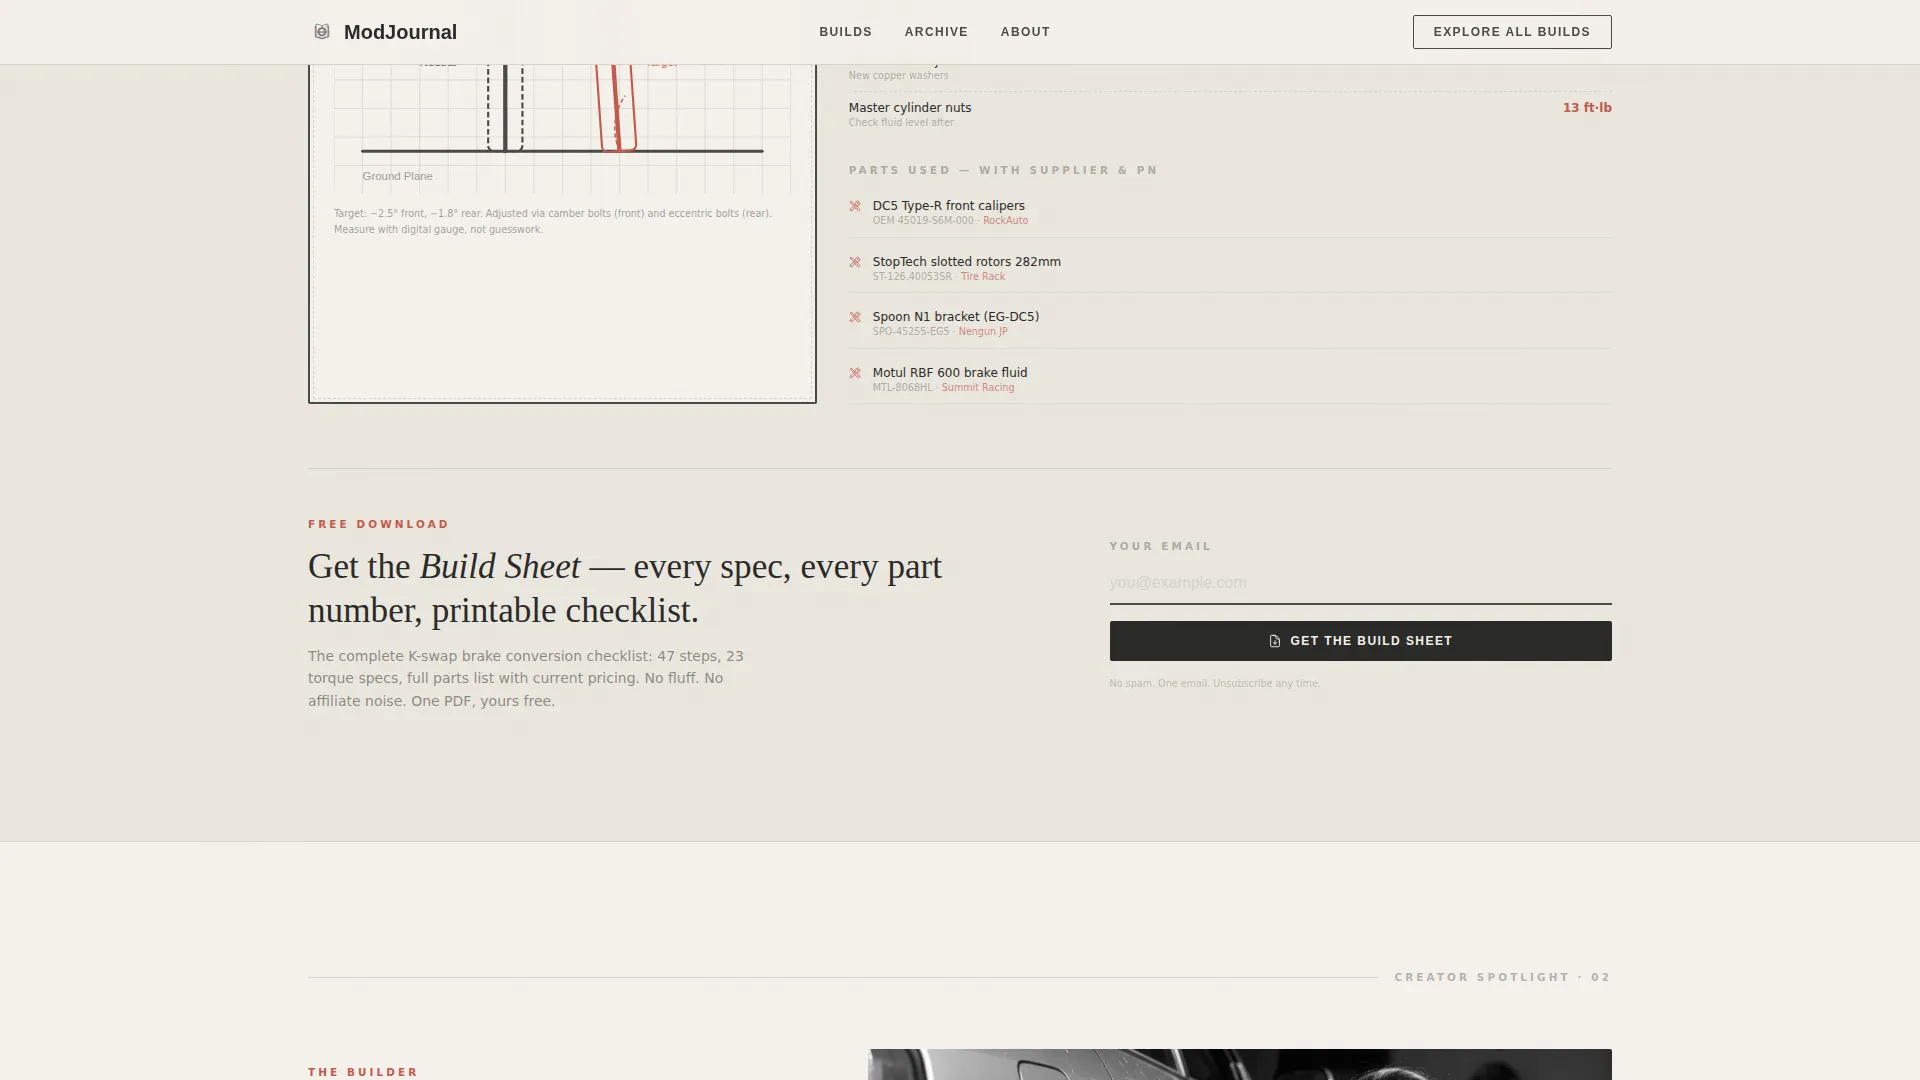Image resolution: width=1920 pixels, height=1080 pixels.
Task: Click the wrench icon beside StopTech slotted rotors
Action: pyautogui.click(x=855, y=262)
